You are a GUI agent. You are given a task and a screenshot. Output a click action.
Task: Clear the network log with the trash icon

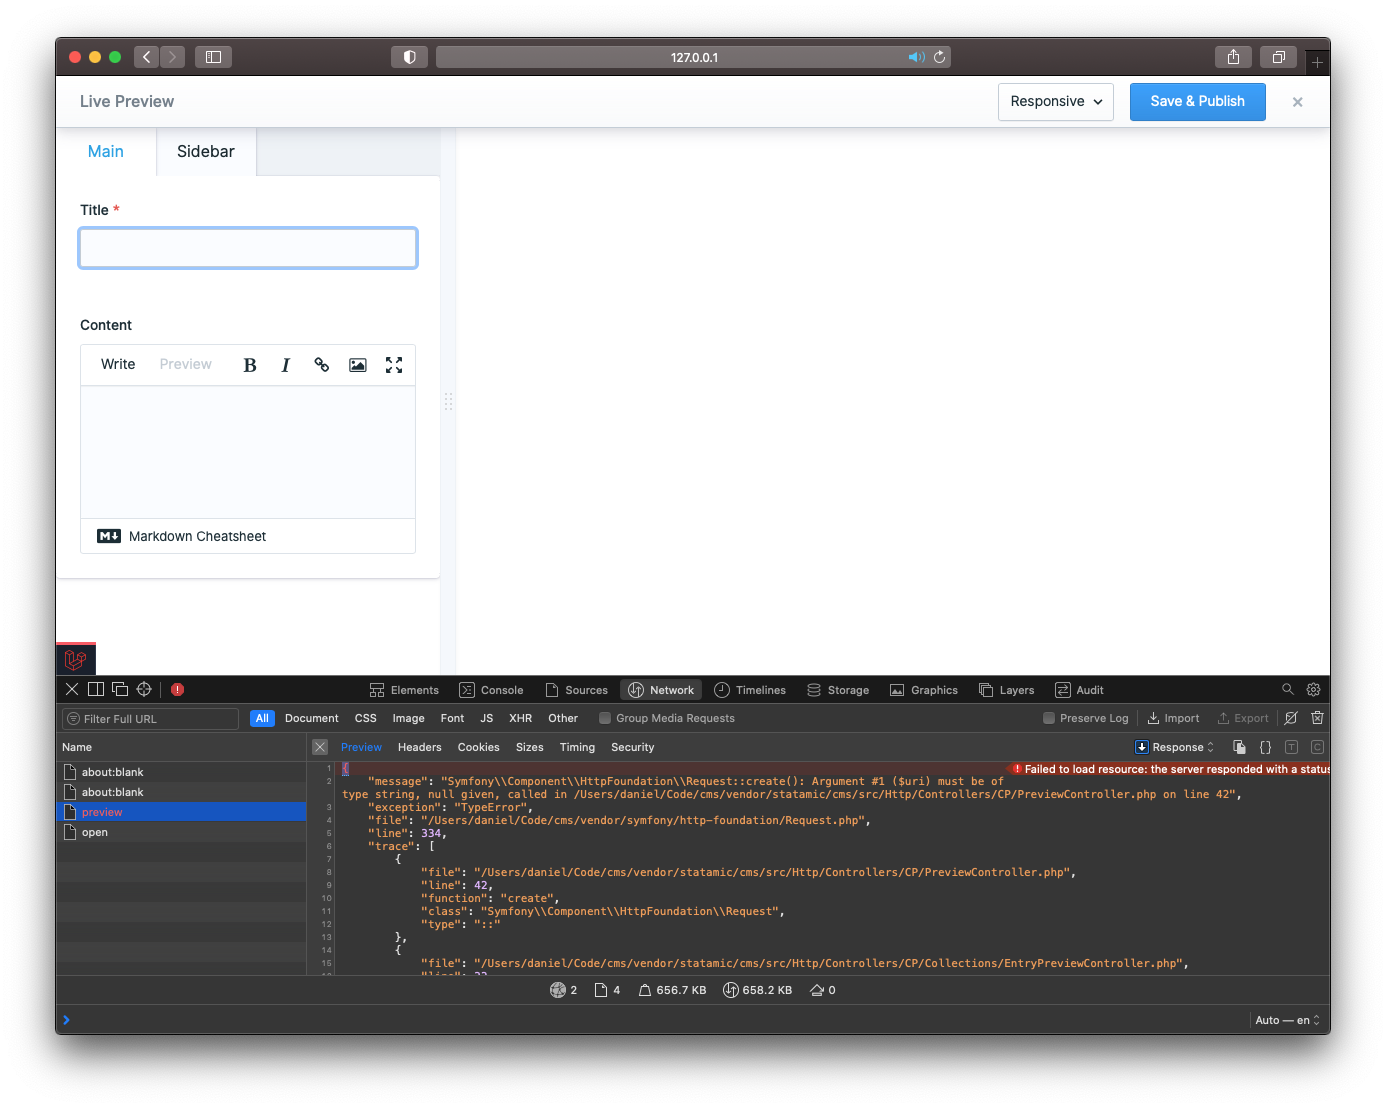(x=1317, y=718)
